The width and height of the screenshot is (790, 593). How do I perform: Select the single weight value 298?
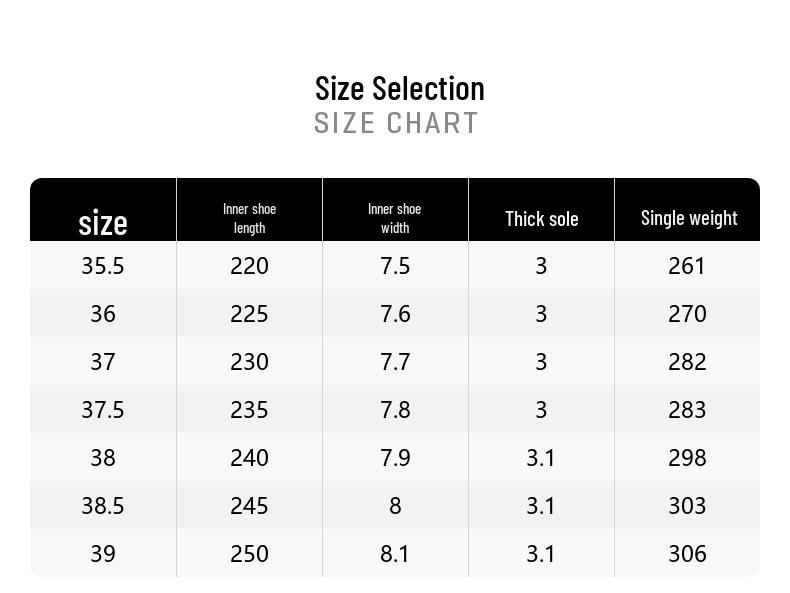[x=687, y=458]
